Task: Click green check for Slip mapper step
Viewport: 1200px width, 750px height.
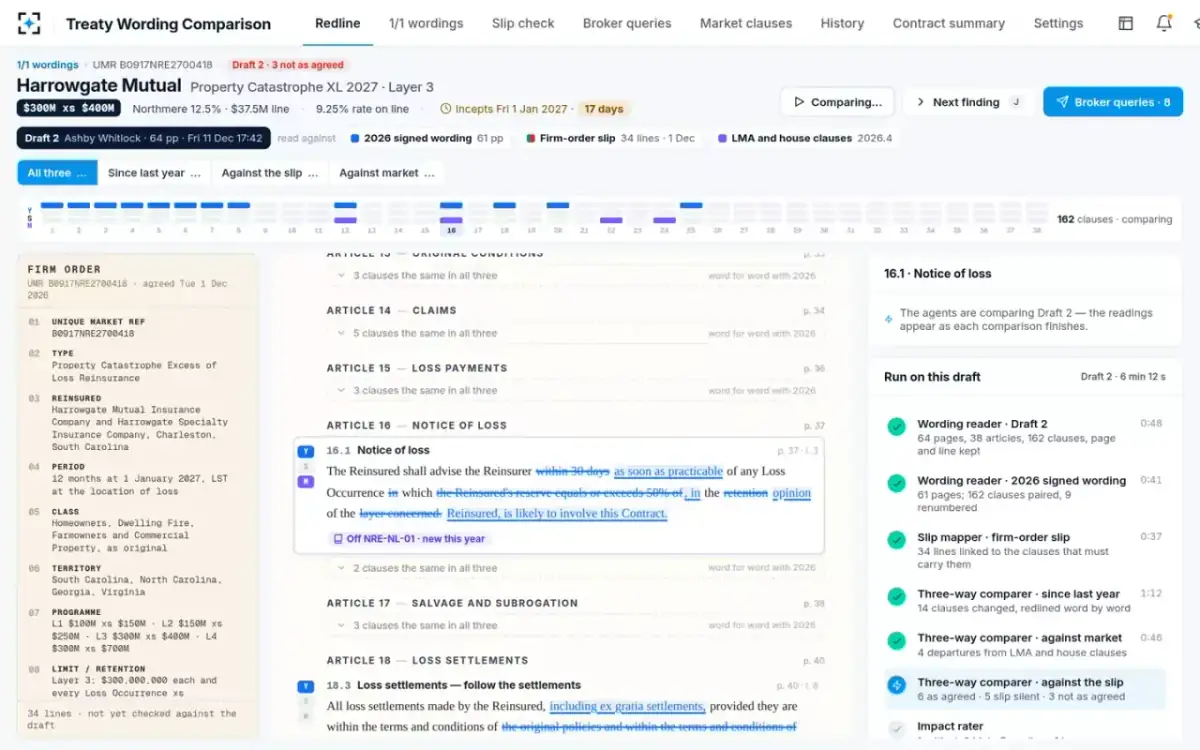Action: (897, 540)
